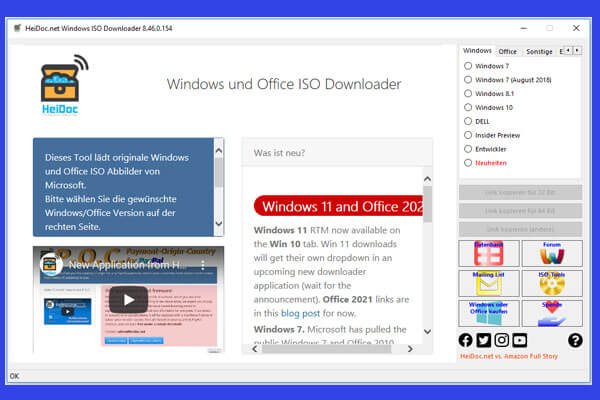Screen dimensions: 600x400
Task: Switch to the Windows tab
Action: point(477,51)
